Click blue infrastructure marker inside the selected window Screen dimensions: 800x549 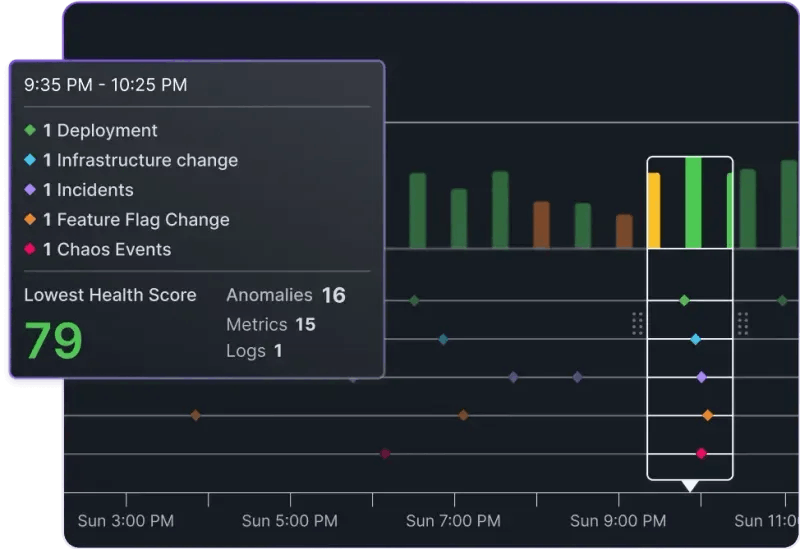696,339
